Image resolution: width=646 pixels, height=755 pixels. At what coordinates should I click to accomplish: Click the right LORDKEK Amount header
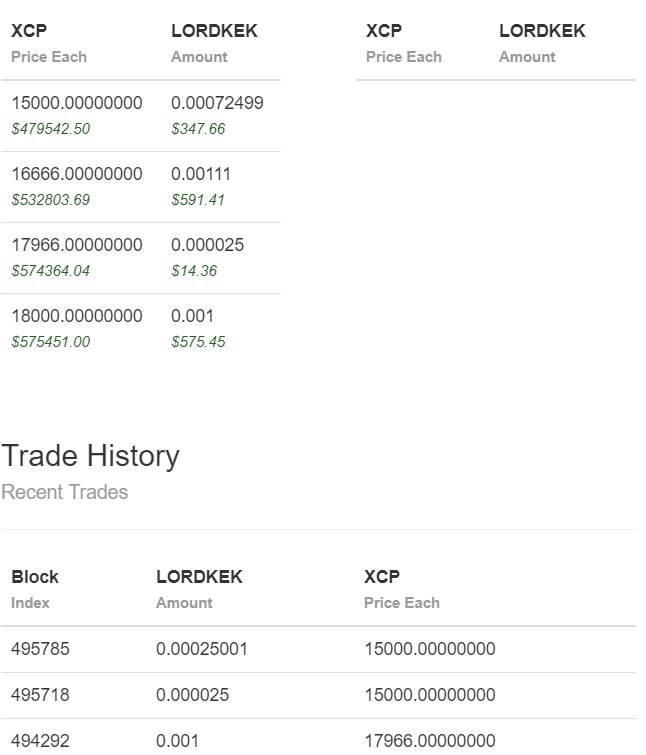pyautogui.click(x=542, y=43)
